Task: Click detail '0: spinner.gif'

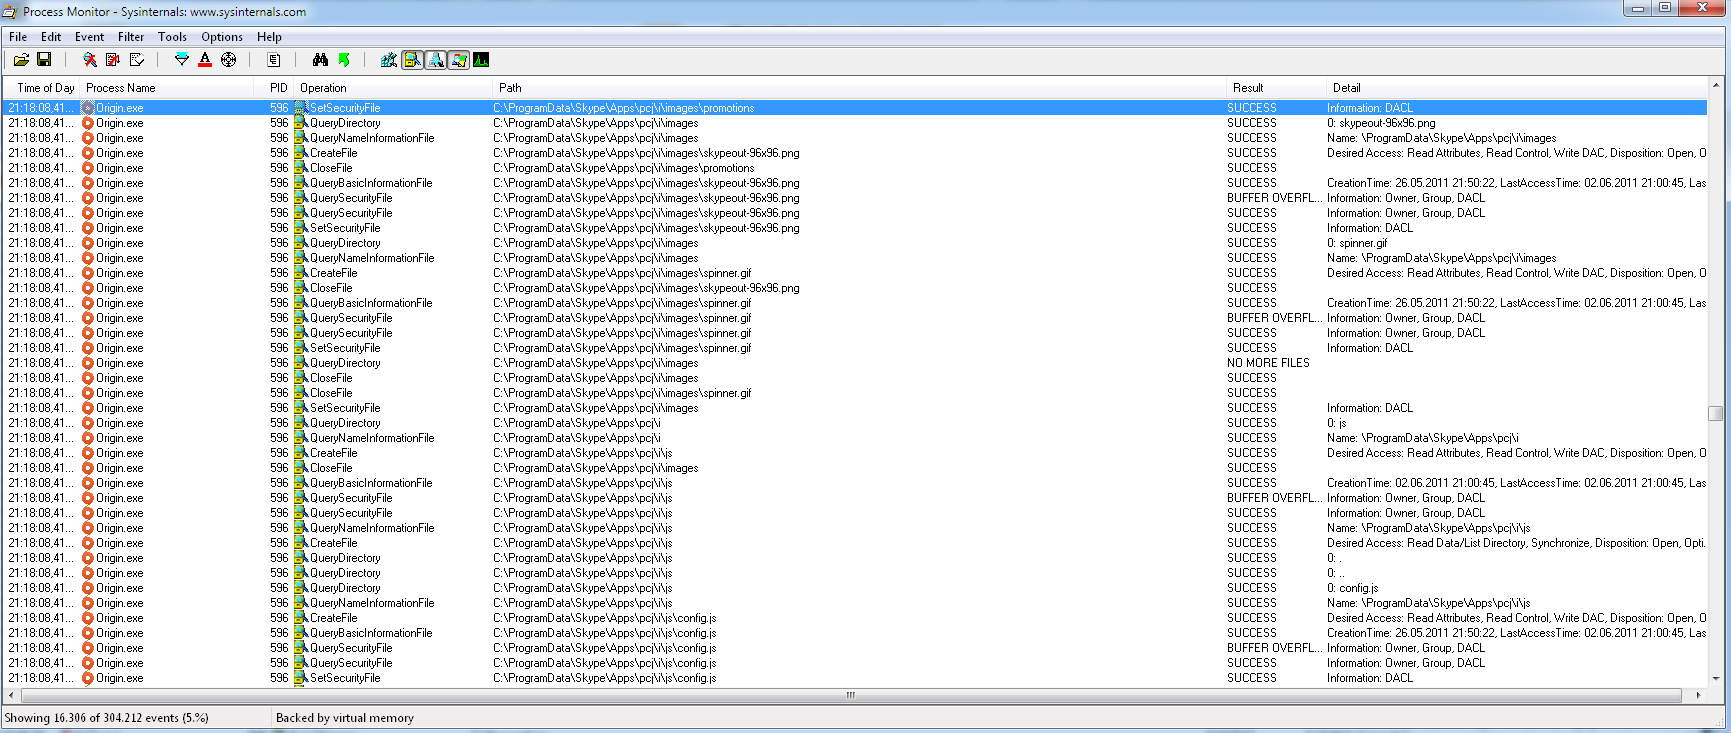Action: 1357,243
